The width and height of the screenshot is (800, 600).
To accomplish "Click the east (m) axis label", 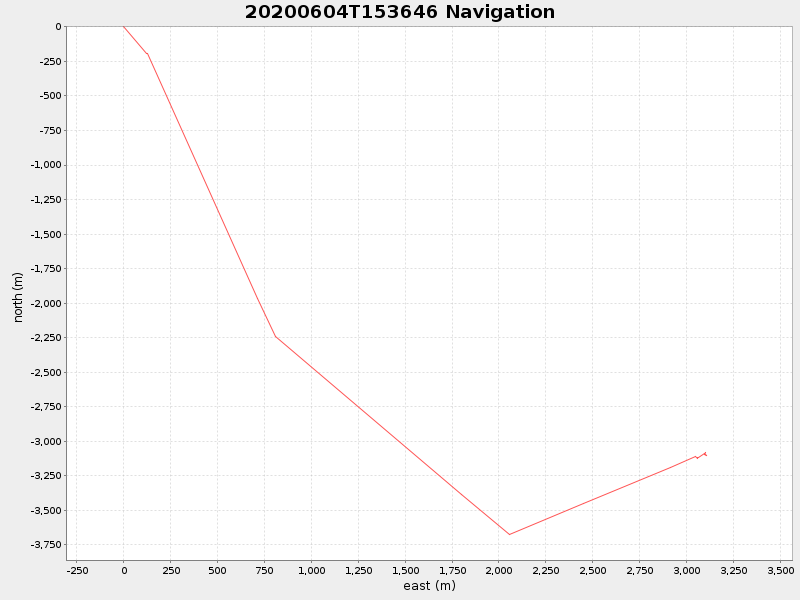I will coord(429,586).
